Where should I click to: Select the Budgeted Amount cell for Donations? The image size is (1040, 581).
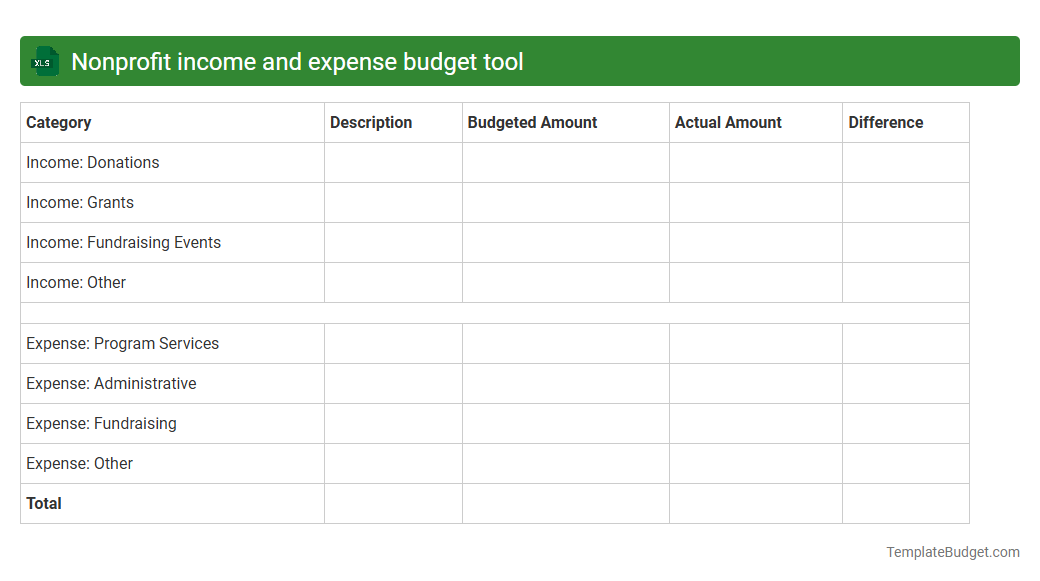point(565,162)
